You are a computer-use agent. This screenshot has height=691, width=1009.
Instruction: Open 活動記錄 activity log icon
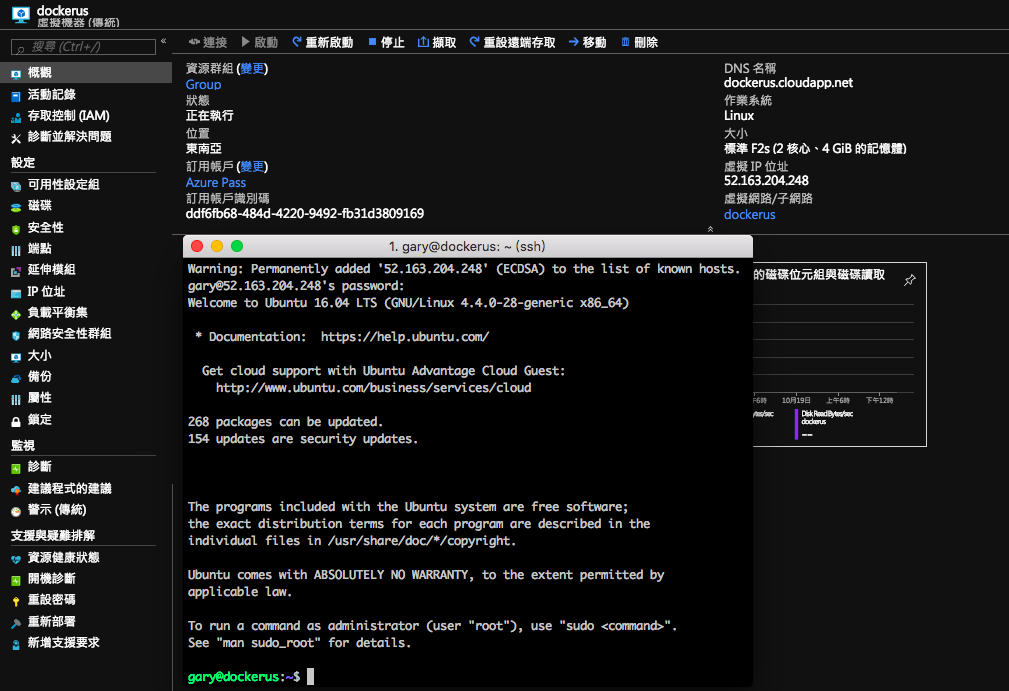16,96
